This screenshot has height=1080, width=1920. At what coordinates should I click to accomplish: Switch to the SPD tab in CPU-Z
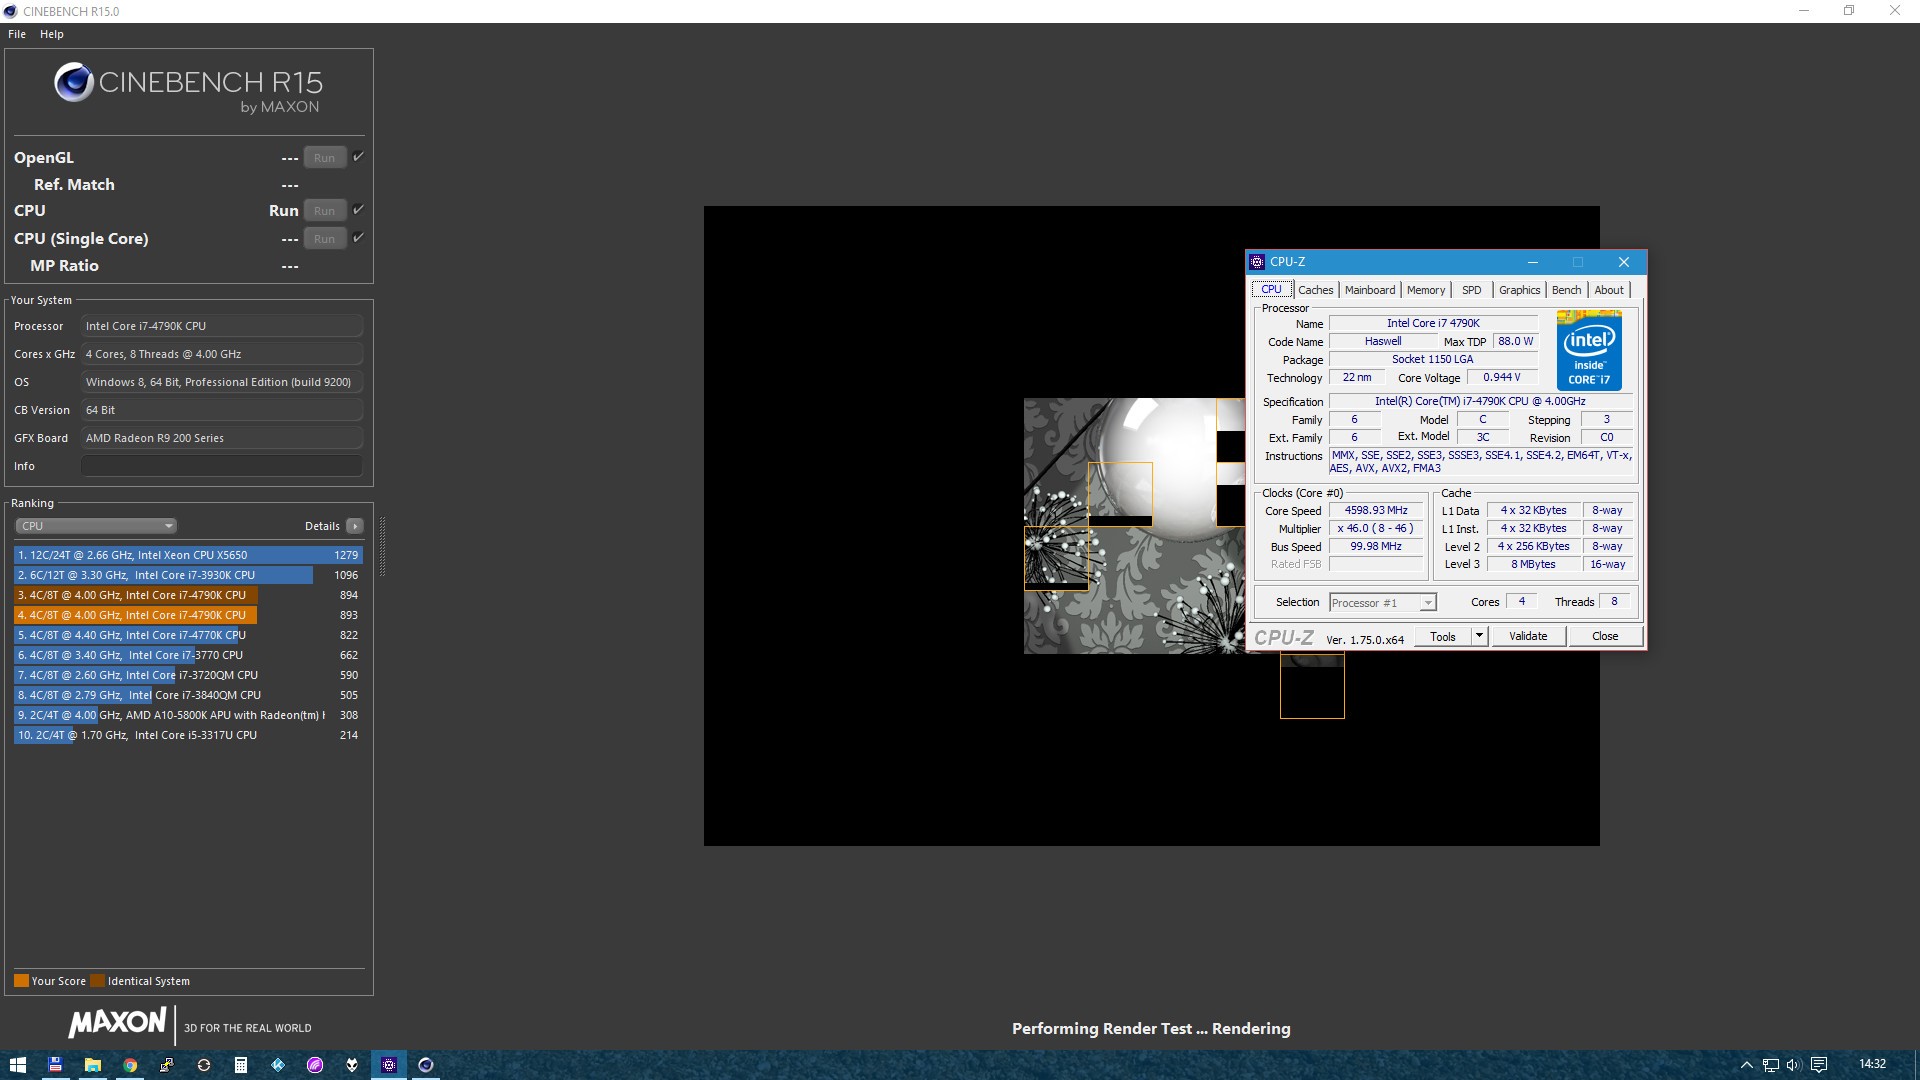[1471, 290]
